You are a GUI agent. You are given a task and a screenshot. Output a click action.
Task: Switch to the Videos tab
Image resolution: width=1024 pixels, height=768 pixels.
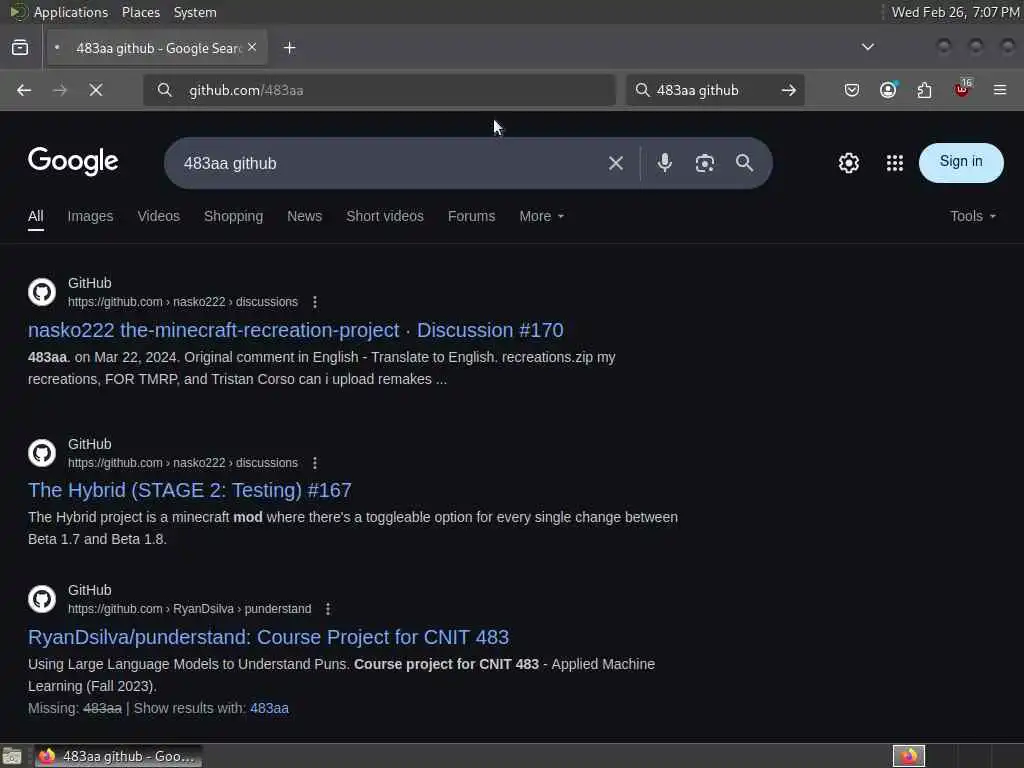coord(159,216)
